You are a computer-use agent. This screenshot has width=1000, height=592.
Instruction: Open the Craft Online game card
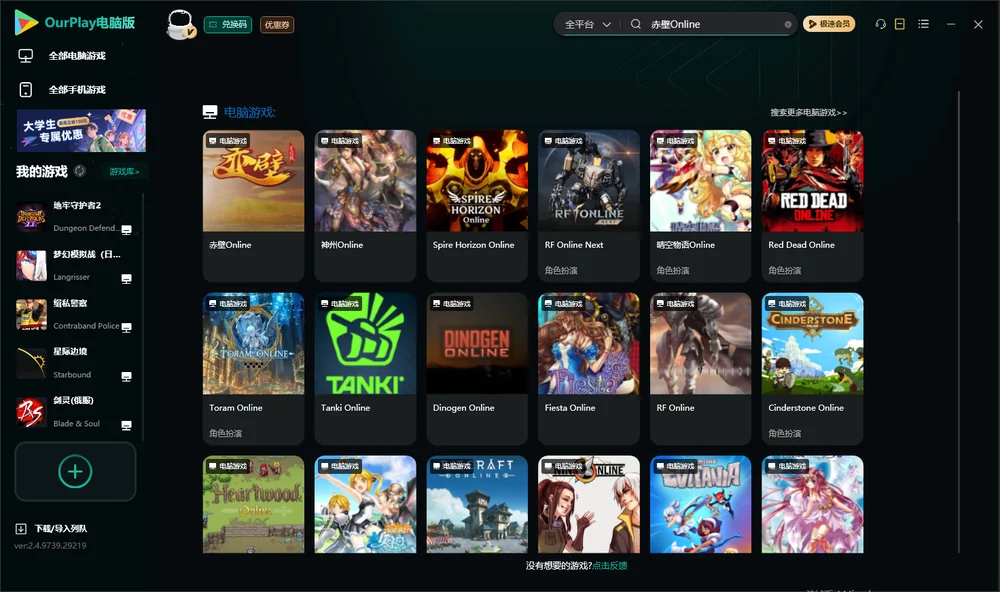[477, 504]
